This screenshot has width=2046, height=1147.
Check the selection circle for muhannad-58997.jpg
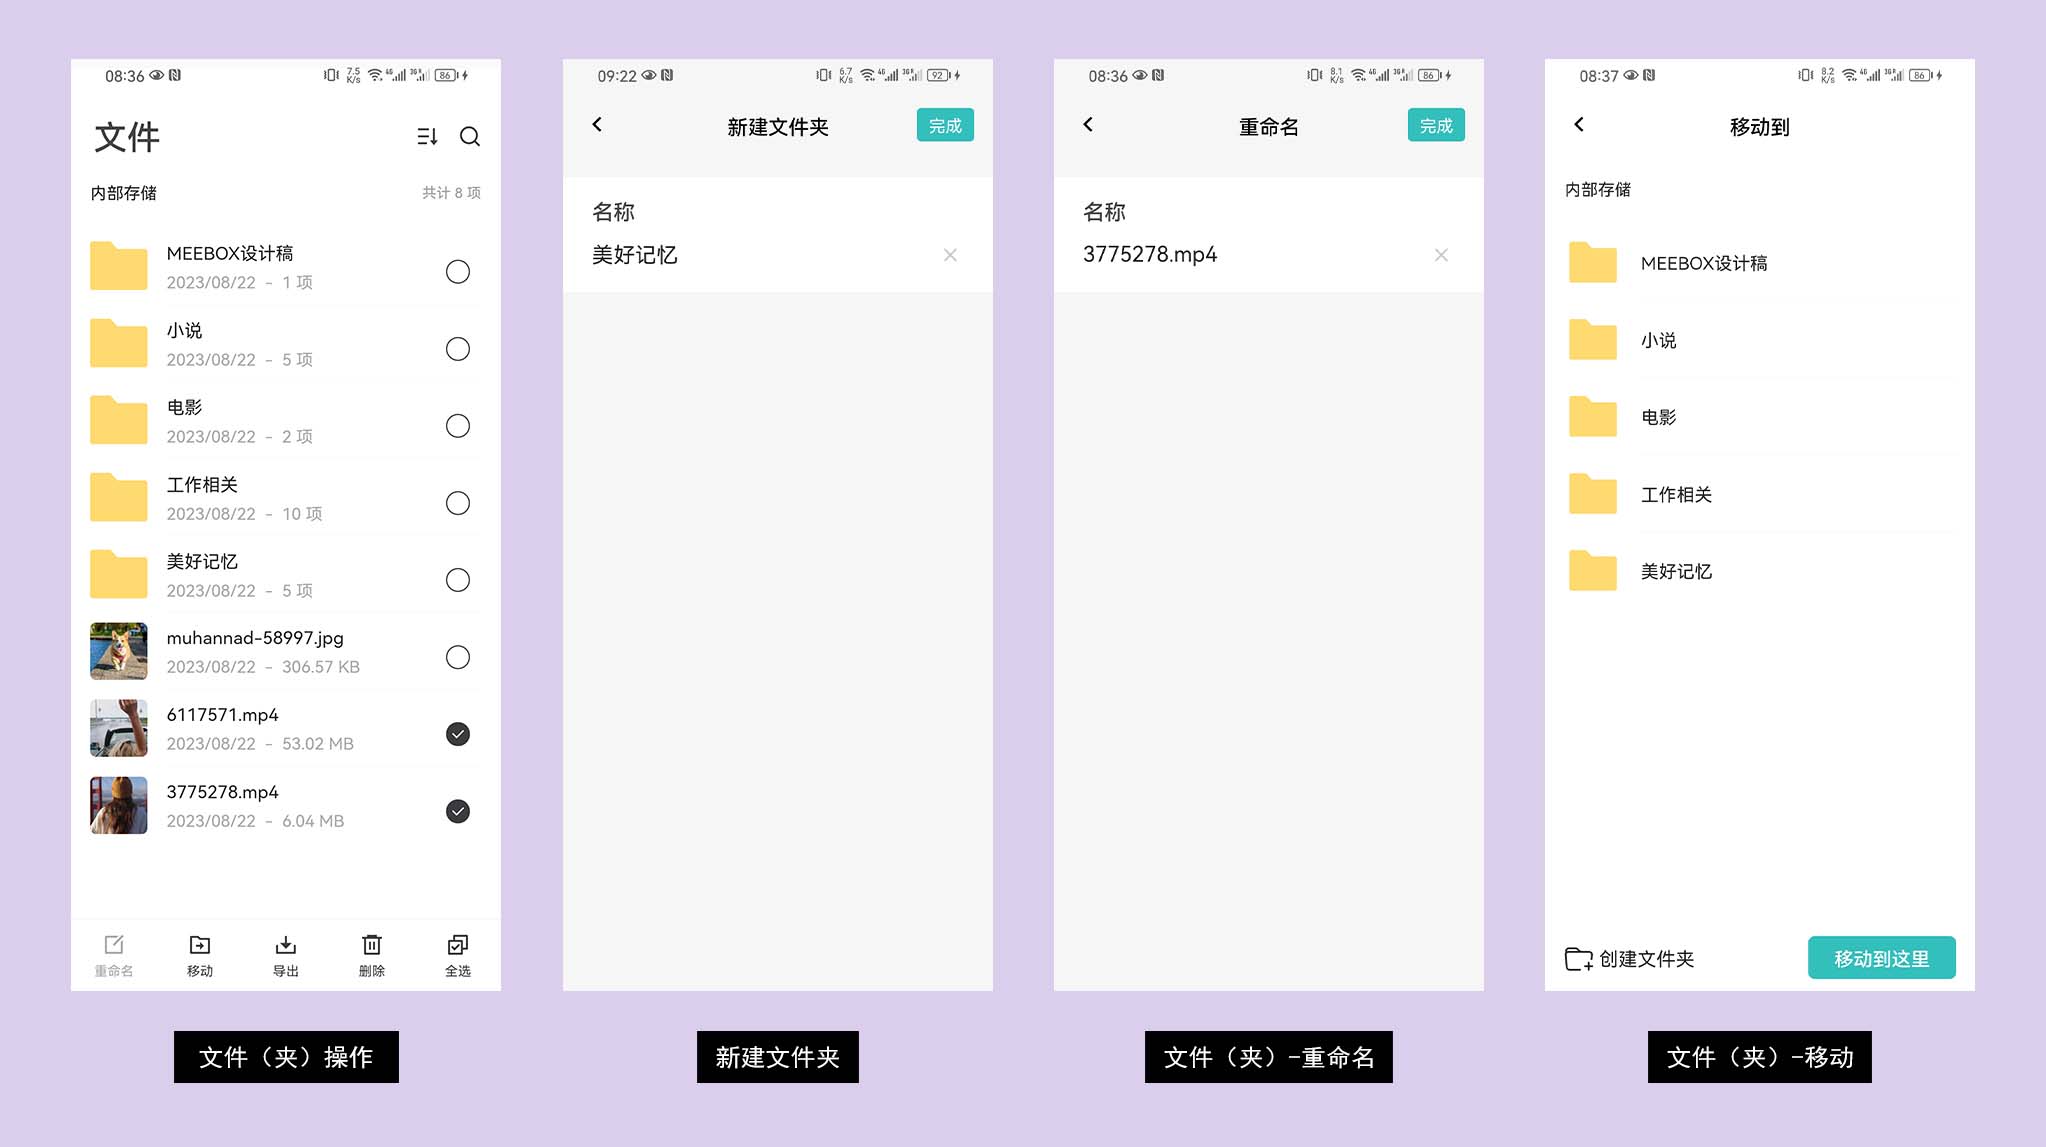[x=458, y=657]
